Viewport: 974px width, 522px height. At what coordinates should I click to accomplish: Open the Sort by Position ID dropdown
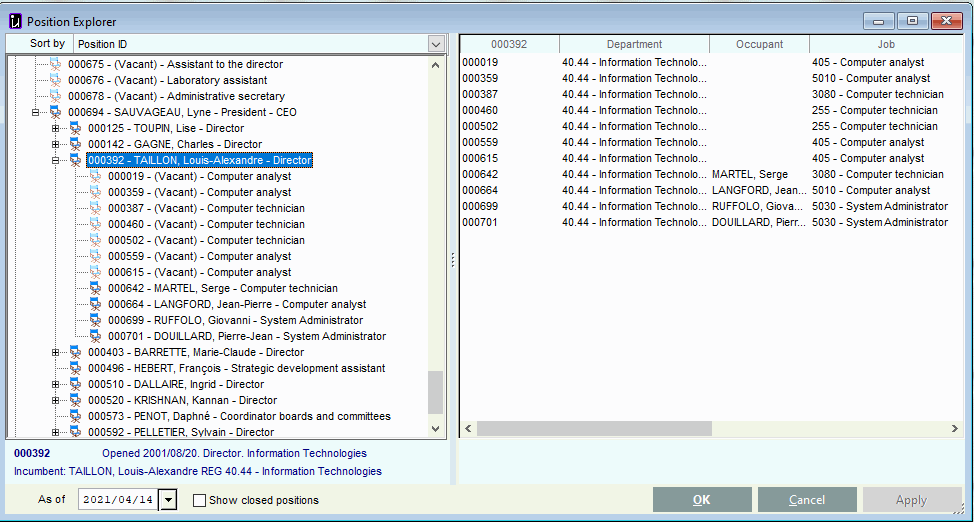click(x=435, y=44)
